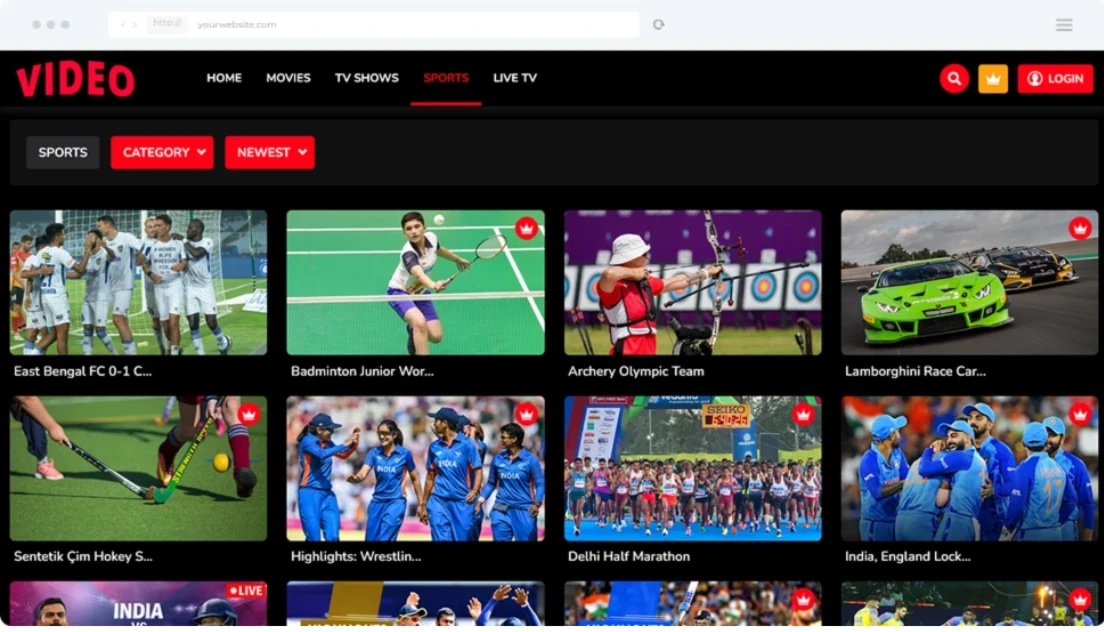This screenshot has width=1104, height=632.
Task: Click the crown badge on Badminton thumbnail
Action: 526,229
